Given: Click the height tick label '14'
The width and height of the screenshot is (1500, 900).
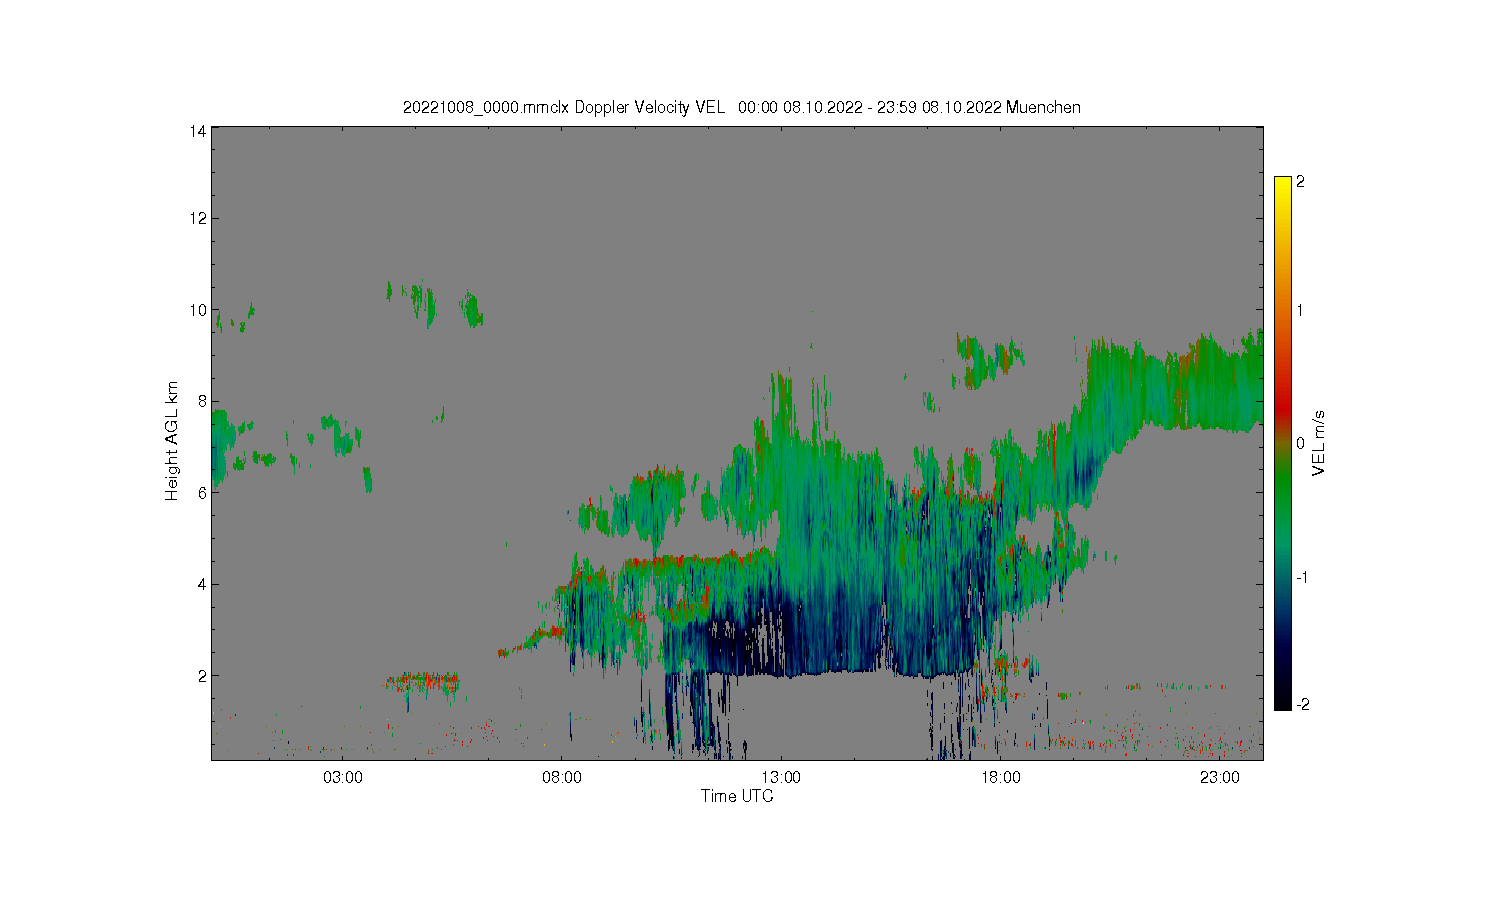Looking at the screenshot, I should tap(198, 131).
